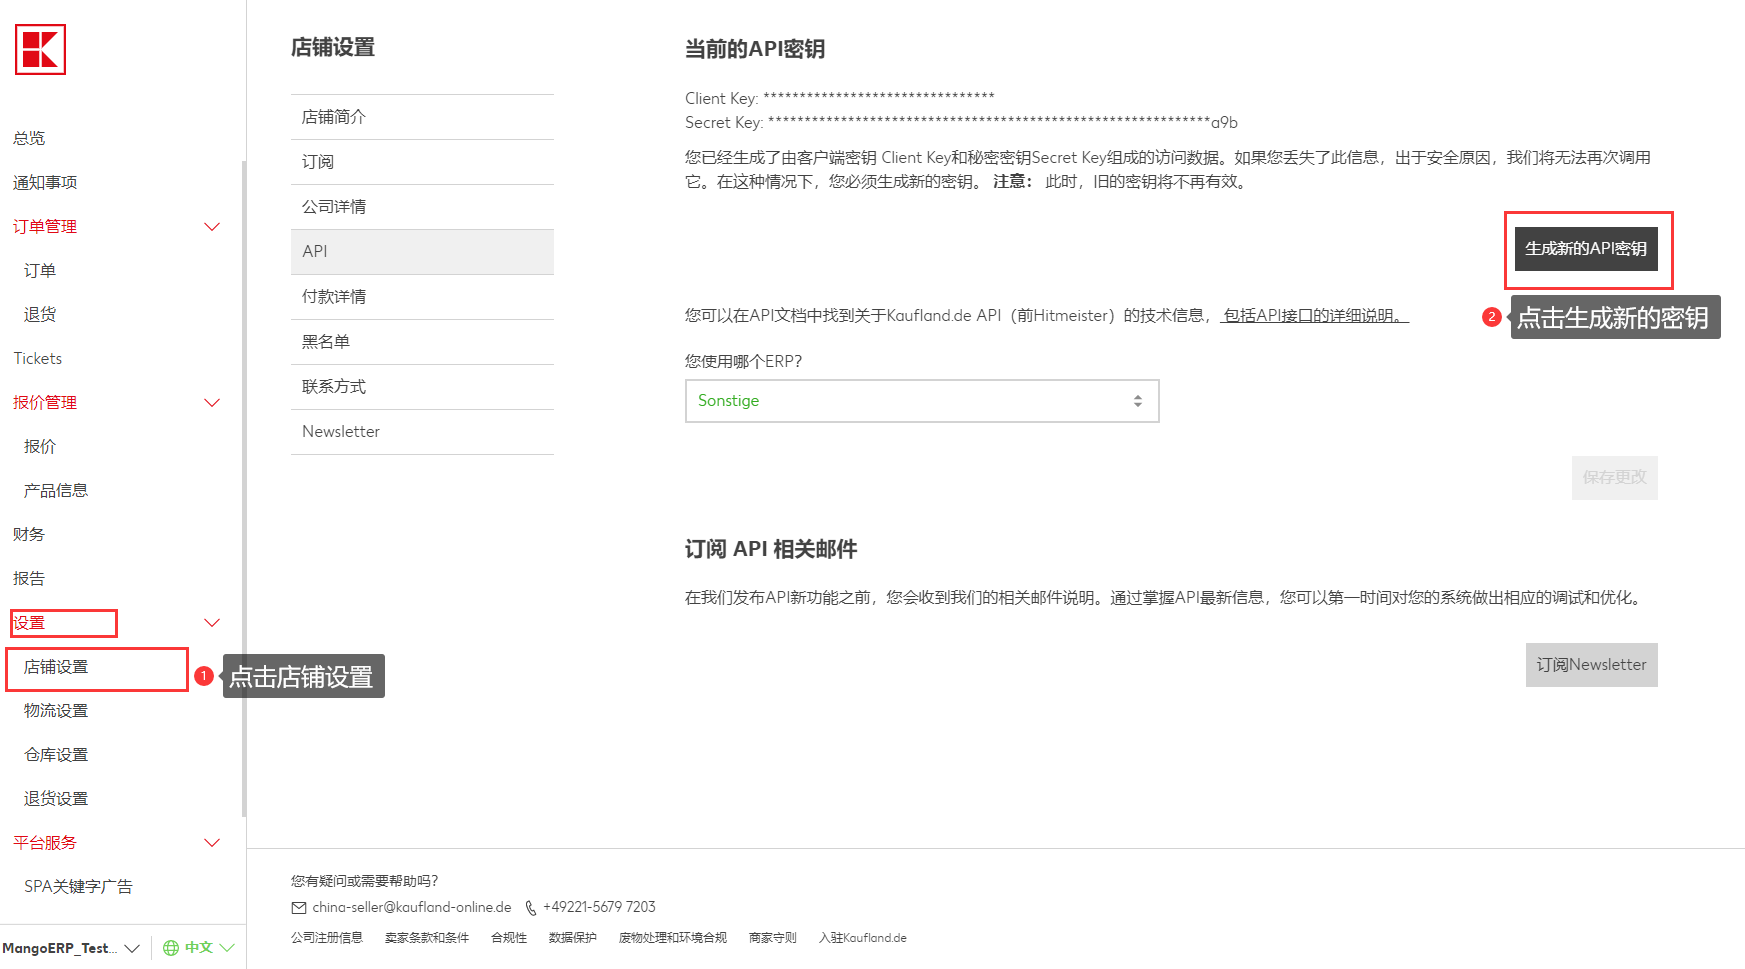1745x969 pixels.
Task: Click the Kaufland logo
Action: tap(40, 49)
